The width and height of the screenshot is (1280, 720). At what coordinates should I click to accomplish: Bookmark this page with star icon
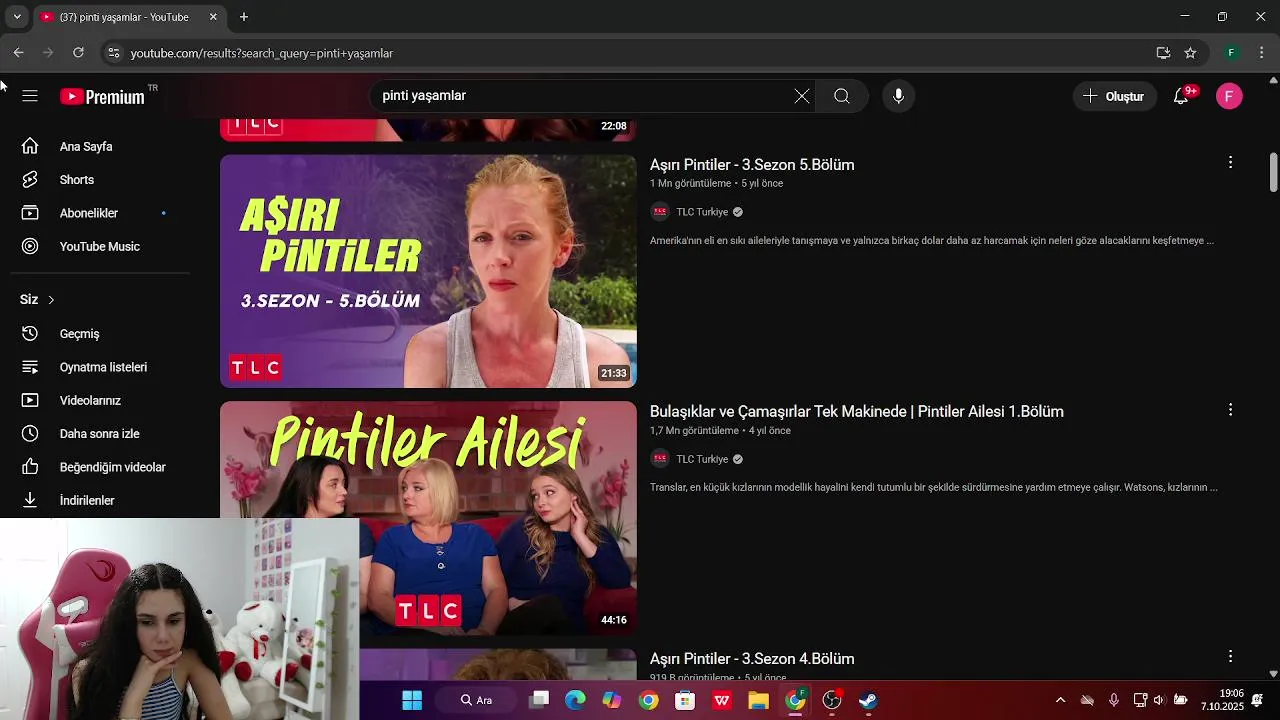click(x=1190, y=53)
